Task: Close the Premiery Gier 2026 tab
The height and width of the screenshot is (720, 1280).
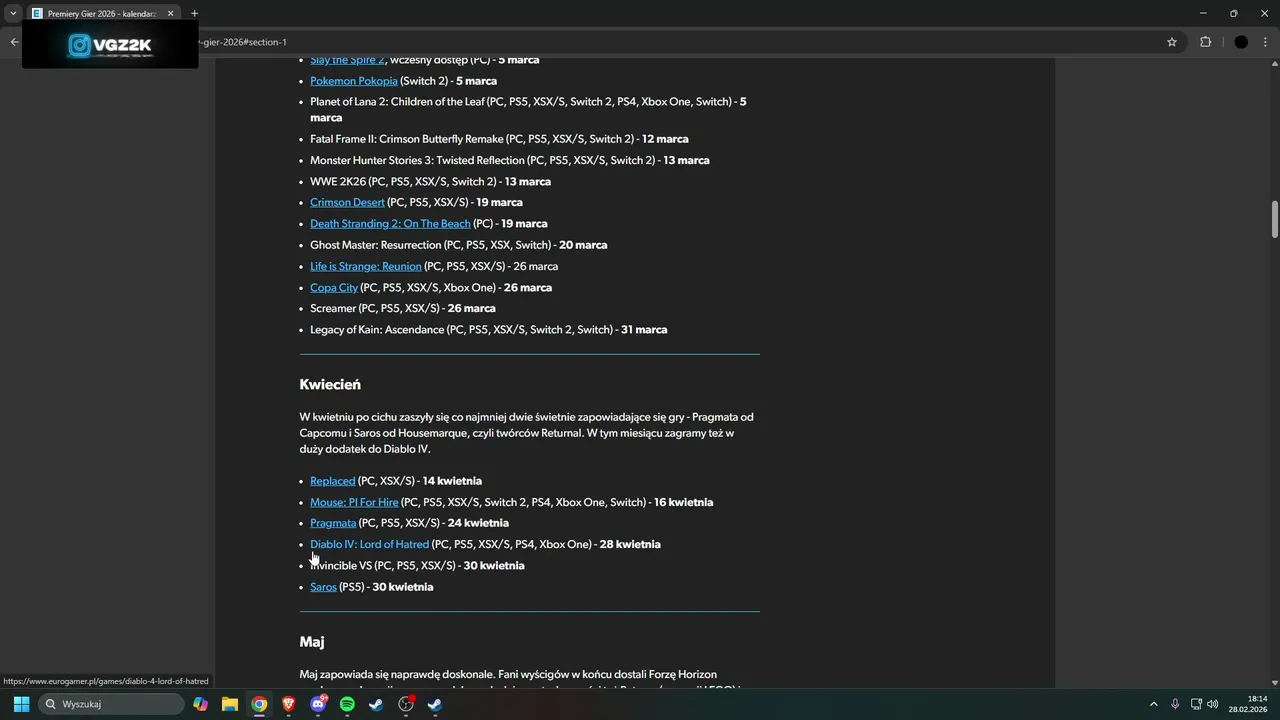Action: (170, 14)
